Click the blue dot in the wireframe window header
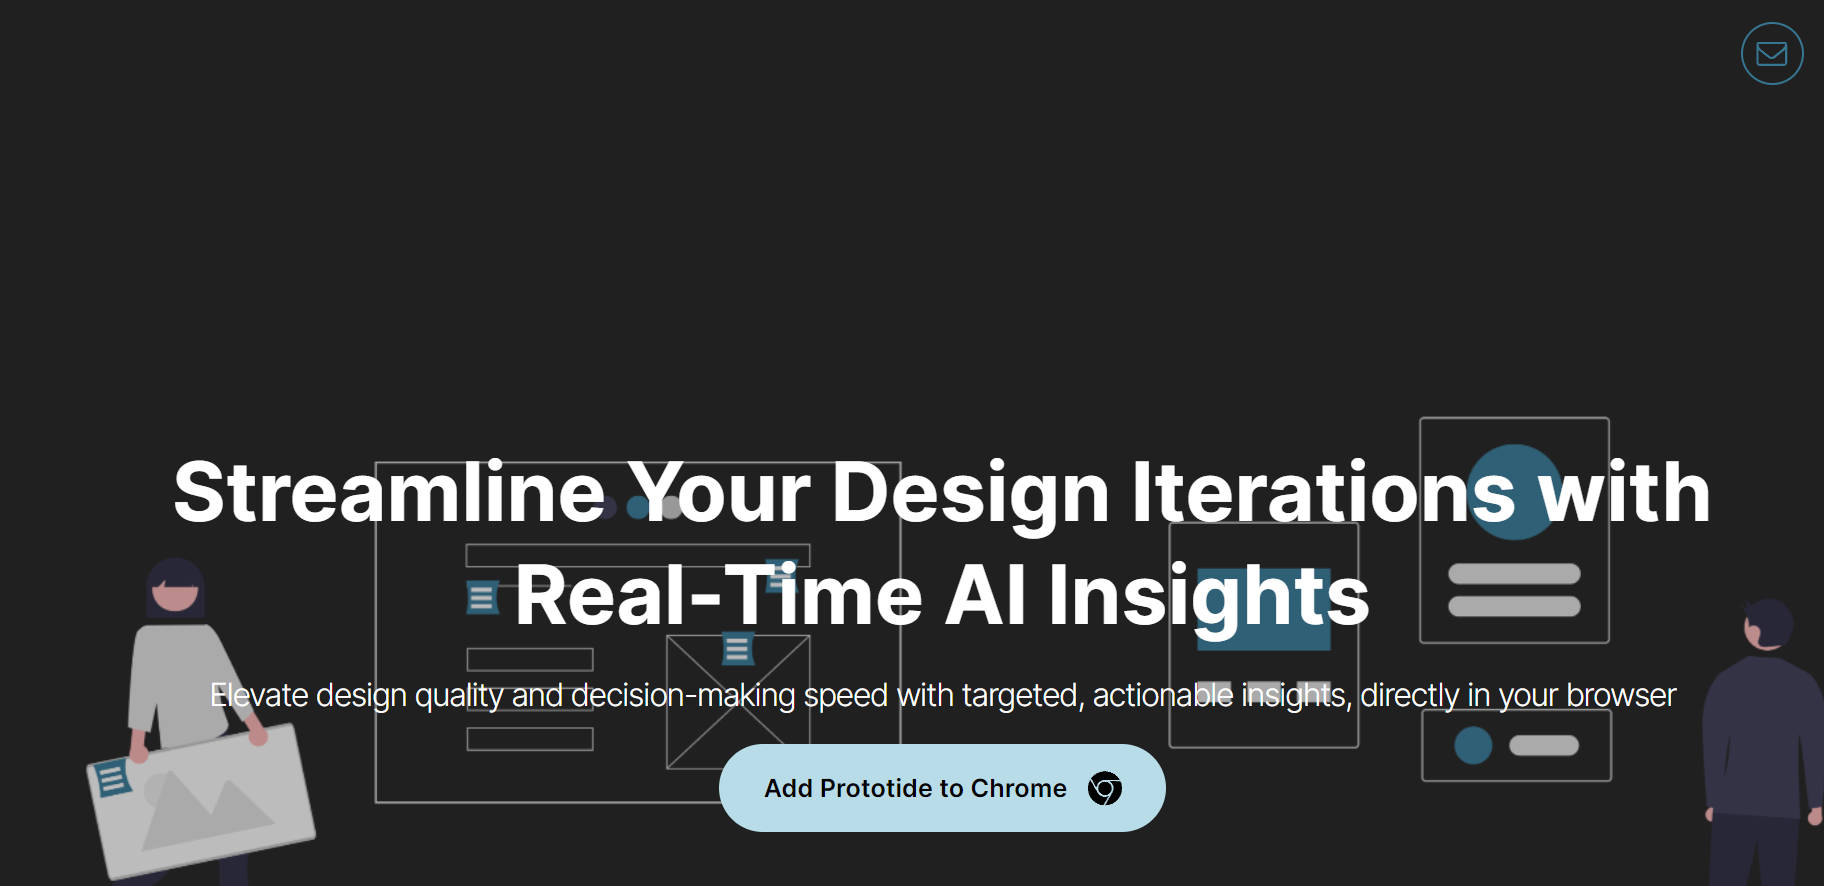Image resolution: width=1824 pixels, height=886 pixels. [x=637, y=508]
